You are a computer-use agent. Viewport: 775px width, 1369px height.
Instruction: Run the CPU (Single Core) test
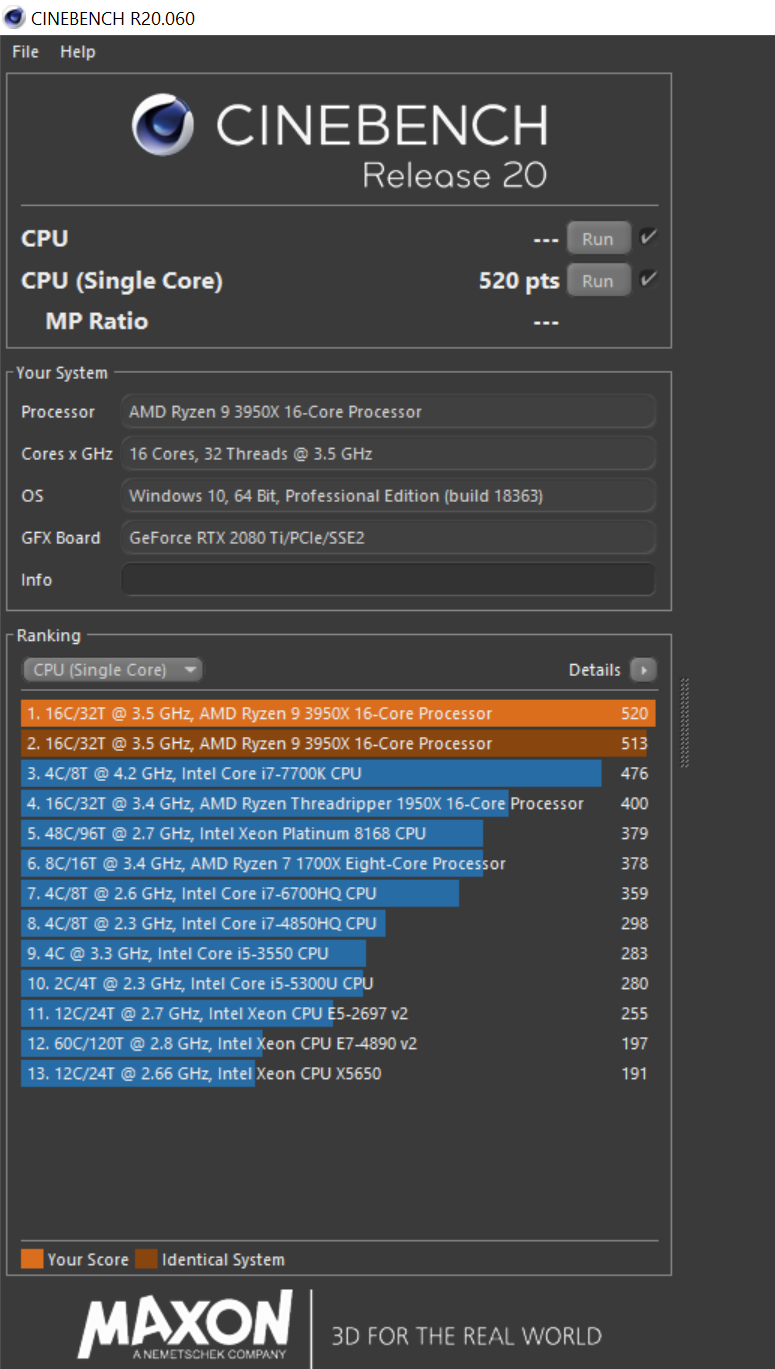598,281
